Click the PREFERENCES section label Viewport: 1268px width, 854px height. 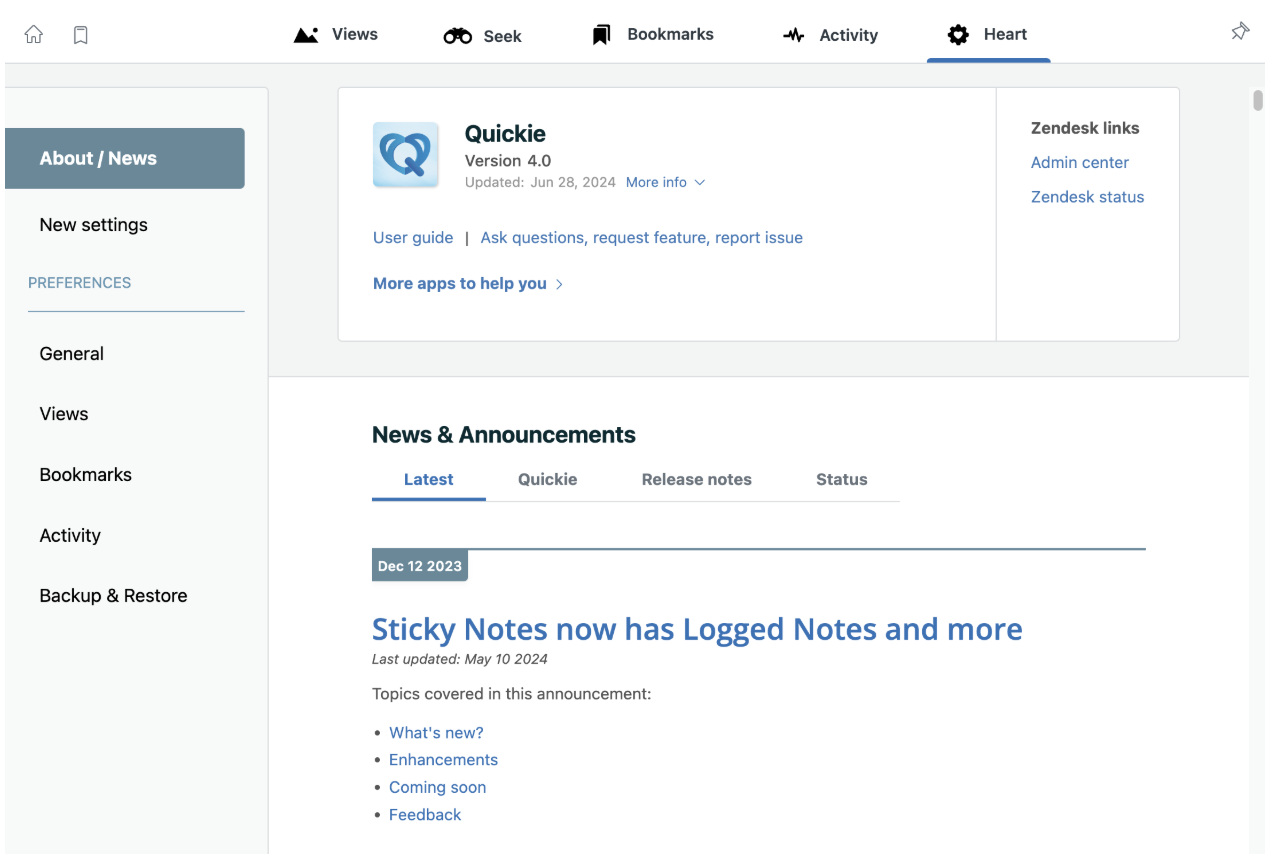coord(80,283)
